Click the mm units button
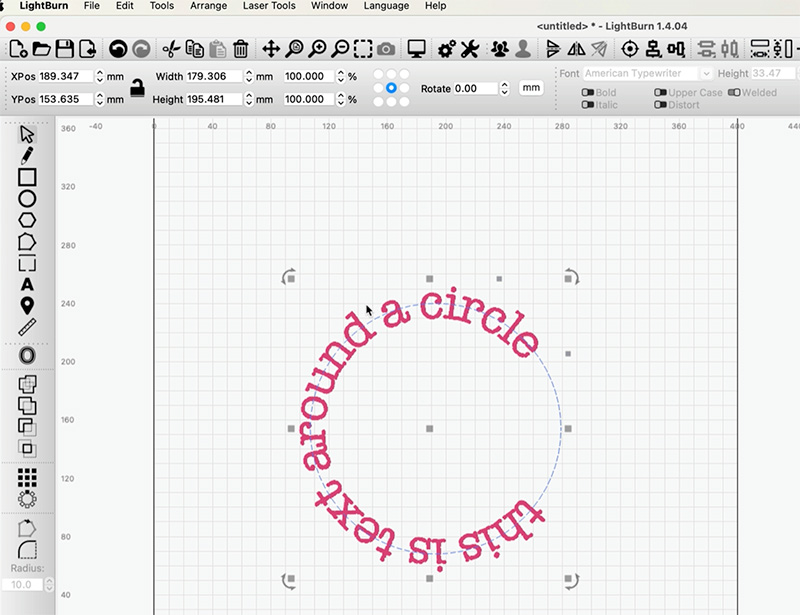The width and height of the screenshot is (800, 615). click(x=531, y=88)
